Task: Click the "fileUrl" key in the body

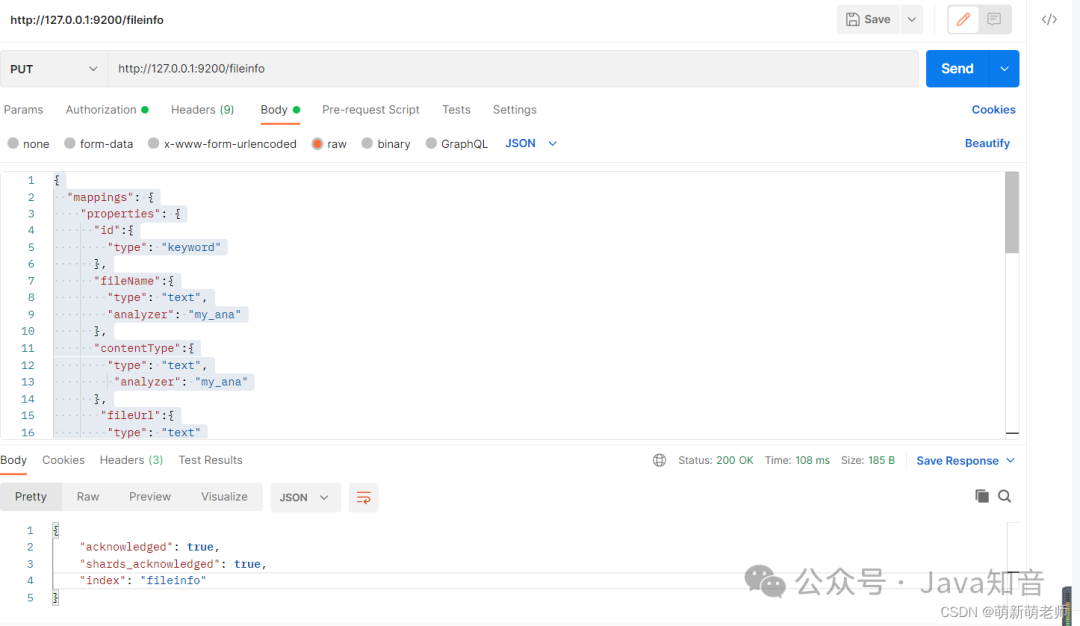Action: [x=130, y=415]
